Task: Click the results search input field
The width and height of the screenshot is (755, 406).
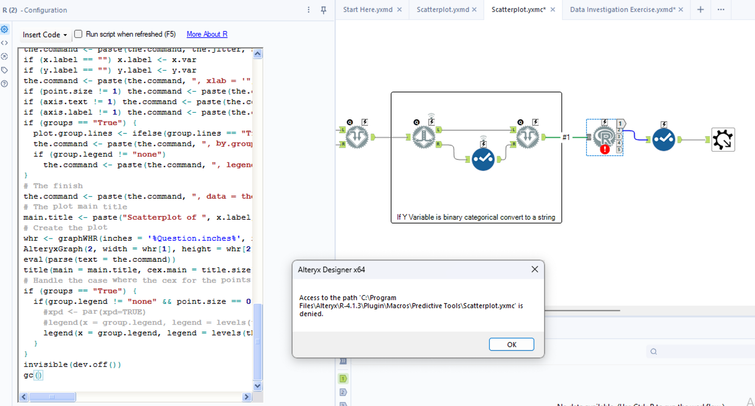Action: pyautogui.click(x=700, y=352)
